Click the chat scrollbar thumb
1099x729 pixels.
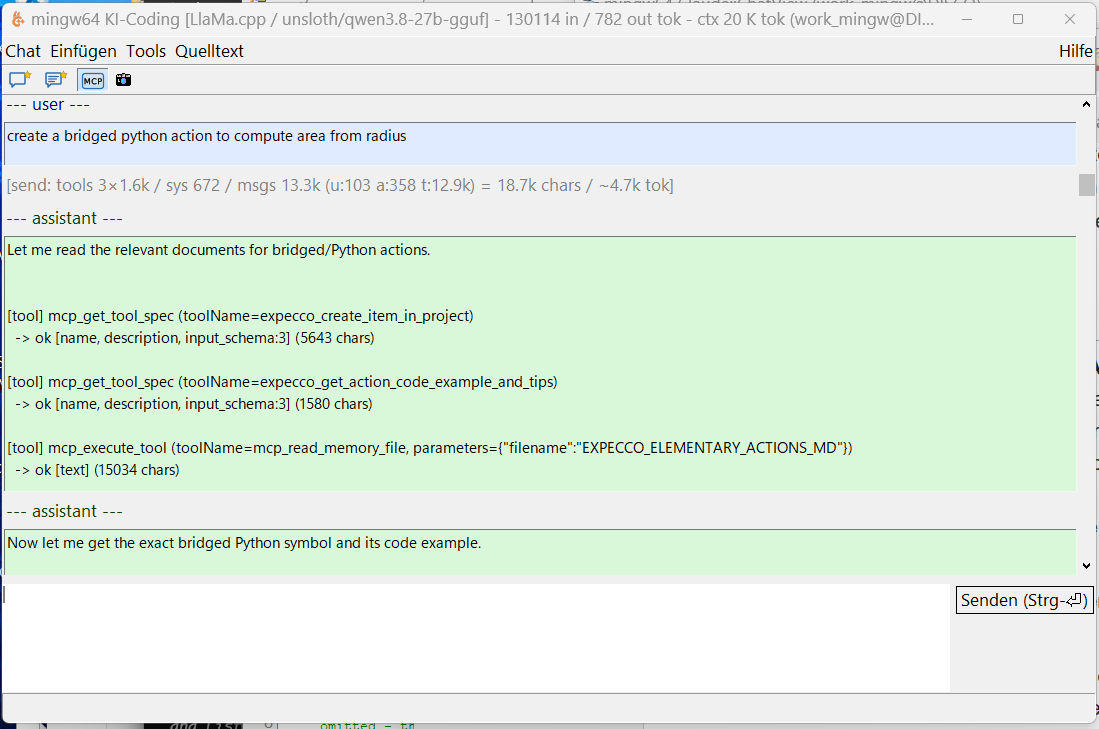tap(1086, 185)
